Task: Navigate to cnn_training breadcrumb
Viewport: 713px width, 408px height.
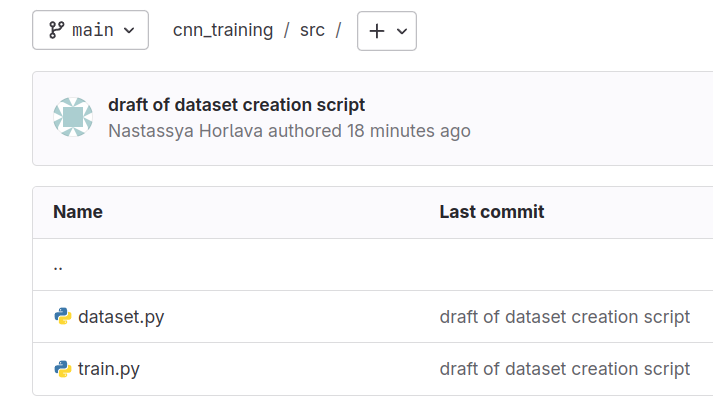Action: tap(222, 30)
